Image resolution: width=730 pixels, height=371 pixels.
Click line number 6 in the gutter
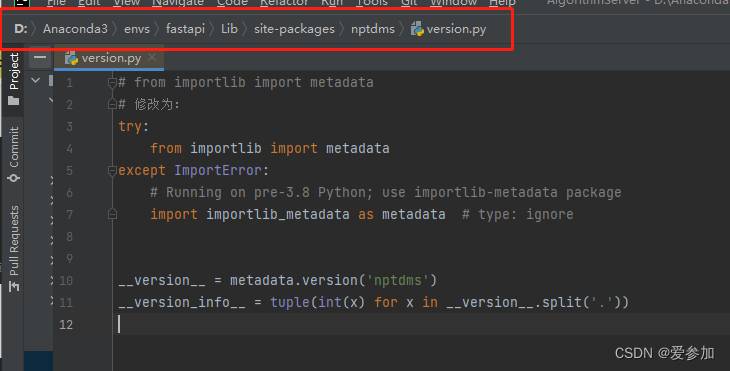click(x=69, y=193)
